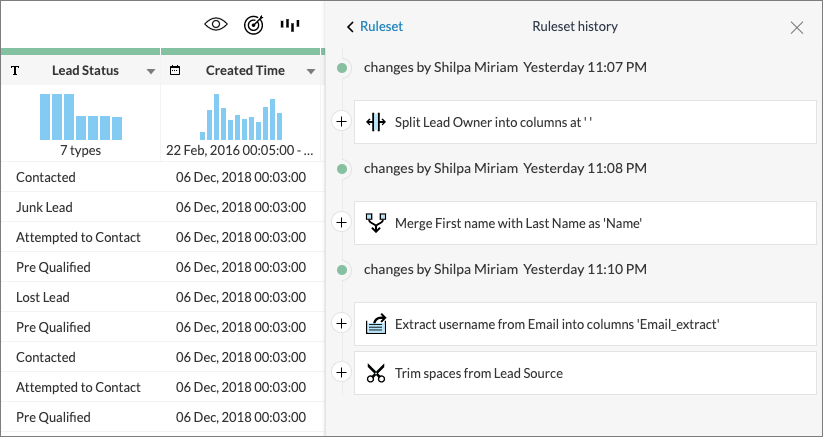Viewport: 823px width, 437px height.
Task: Click the calendar type icon for Created Time
Action: pos(176,71)
